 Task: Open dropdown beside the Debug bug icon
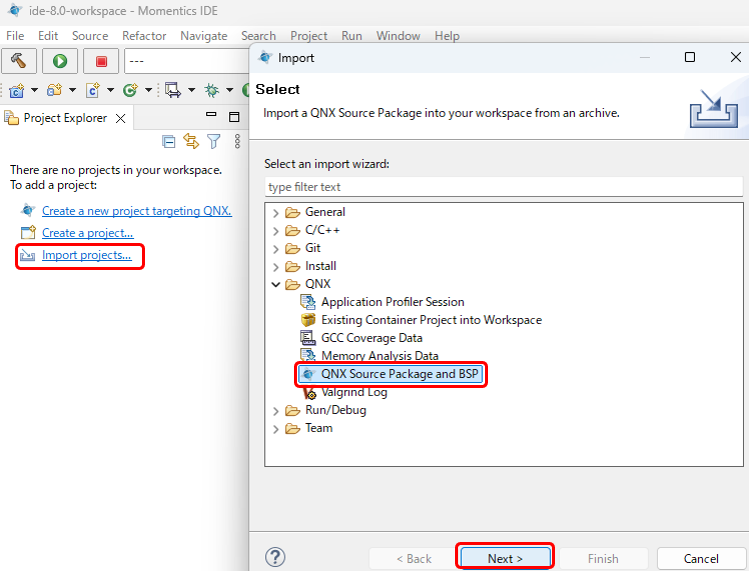click(x=230, y=90)
